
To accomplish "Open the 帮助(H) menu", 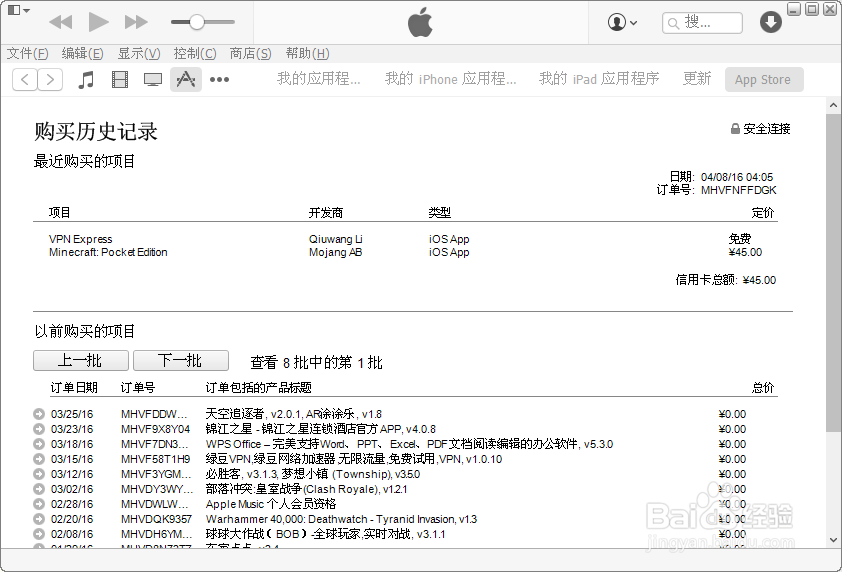I will click(308, 54).
